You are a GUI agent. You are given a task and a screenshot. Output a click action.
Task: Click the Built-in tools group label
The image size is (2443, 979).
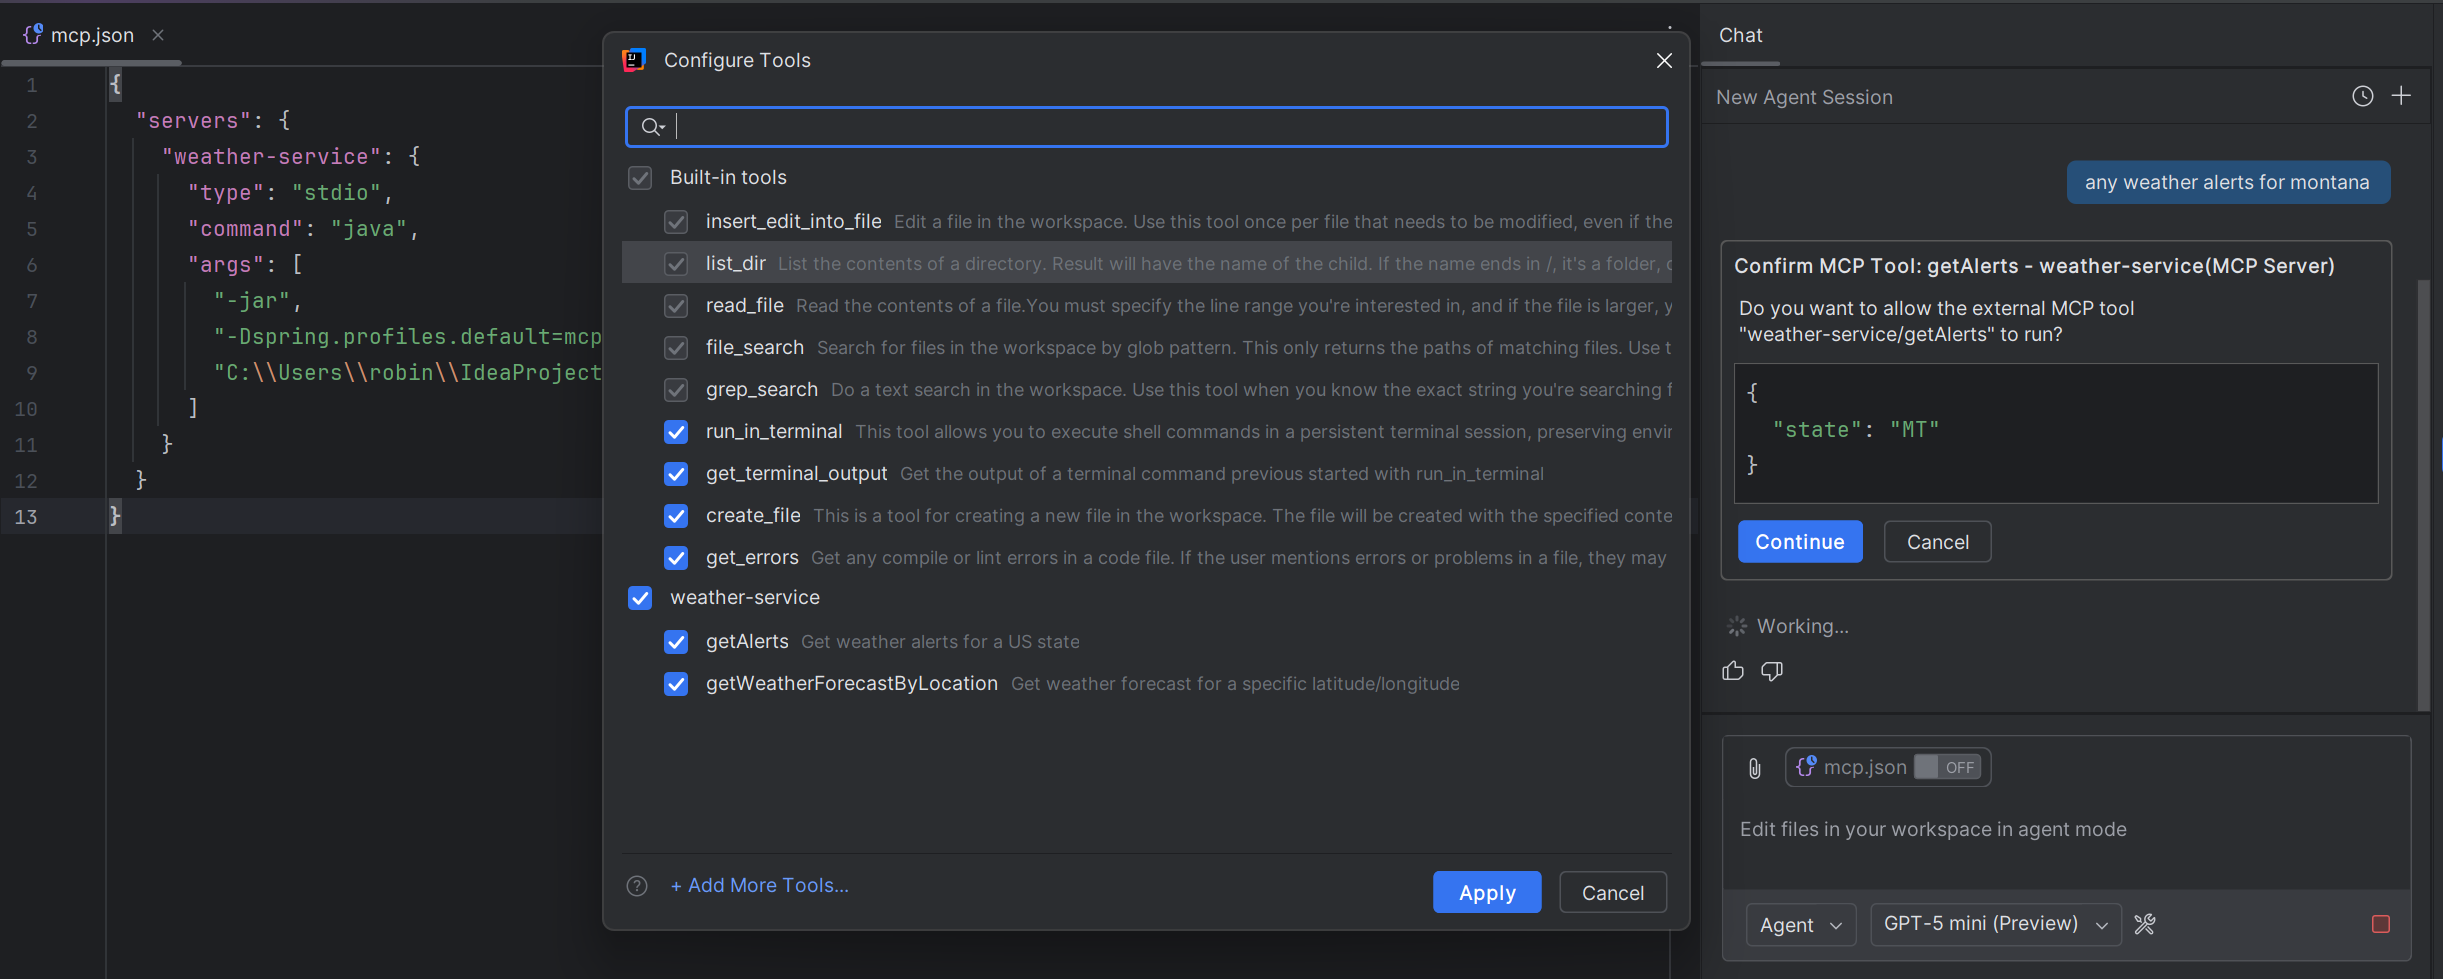pos(728,178)
